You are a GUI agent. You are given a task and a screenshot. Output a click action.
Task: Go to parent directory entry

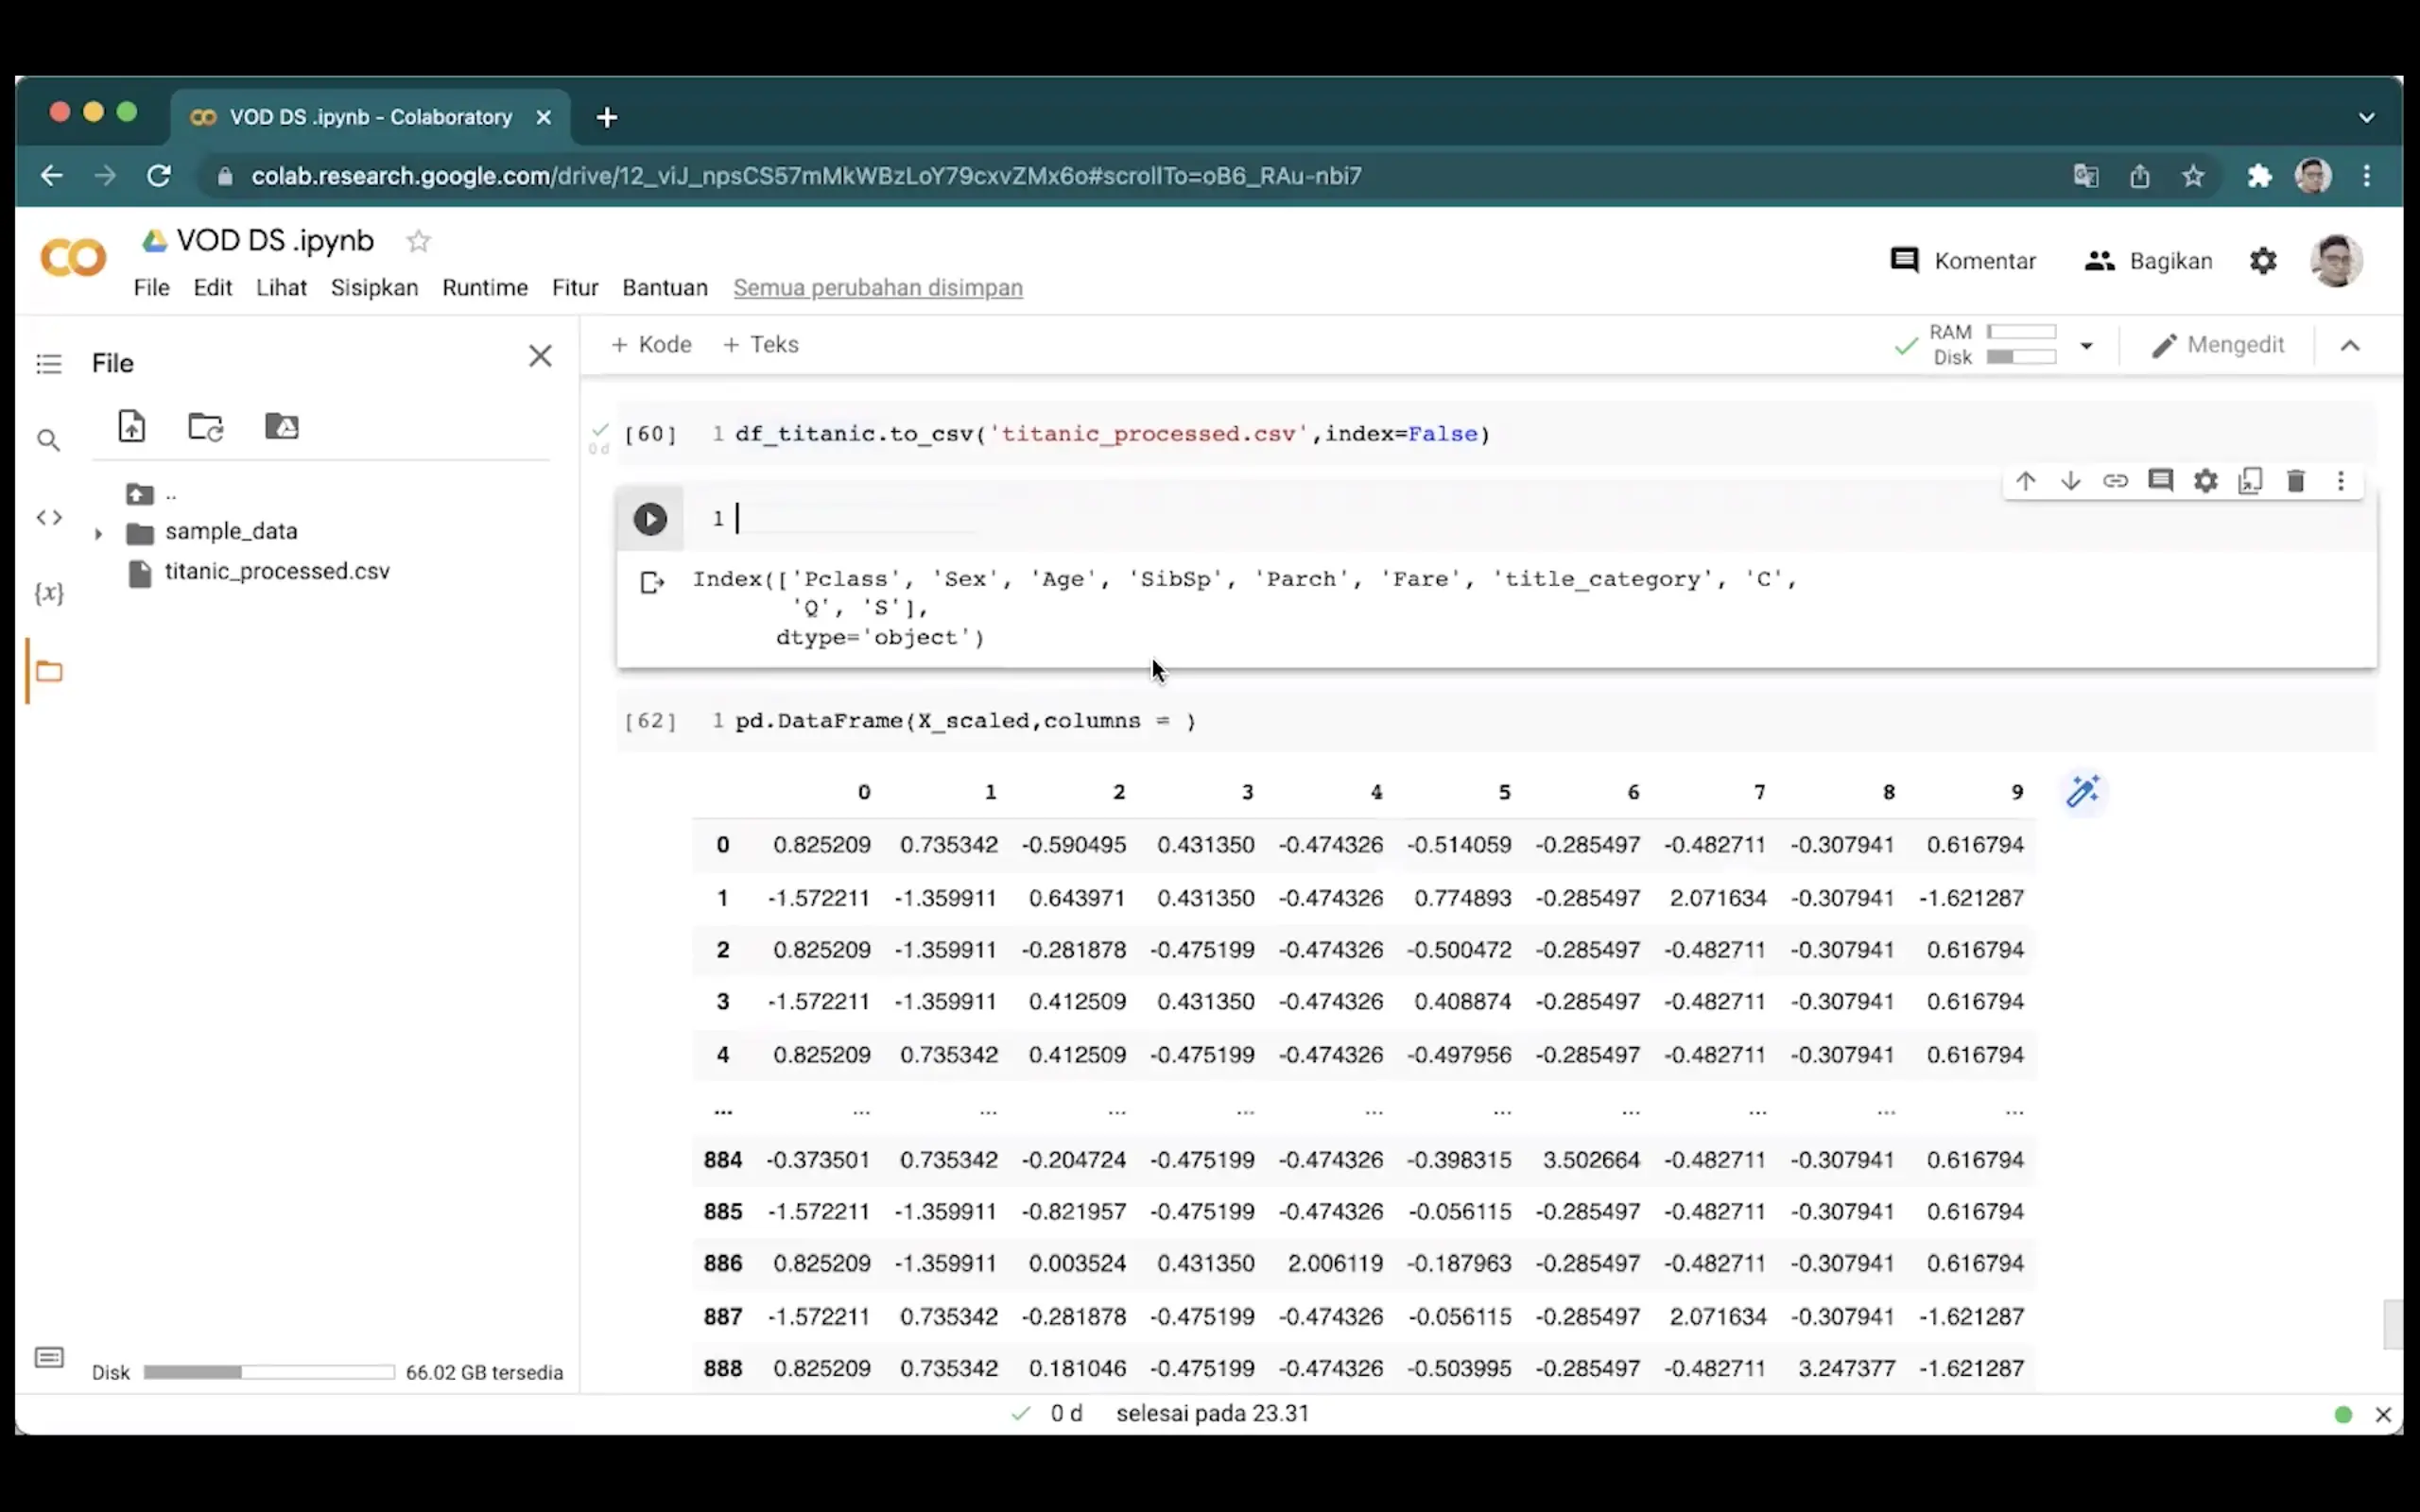[152, 494]
